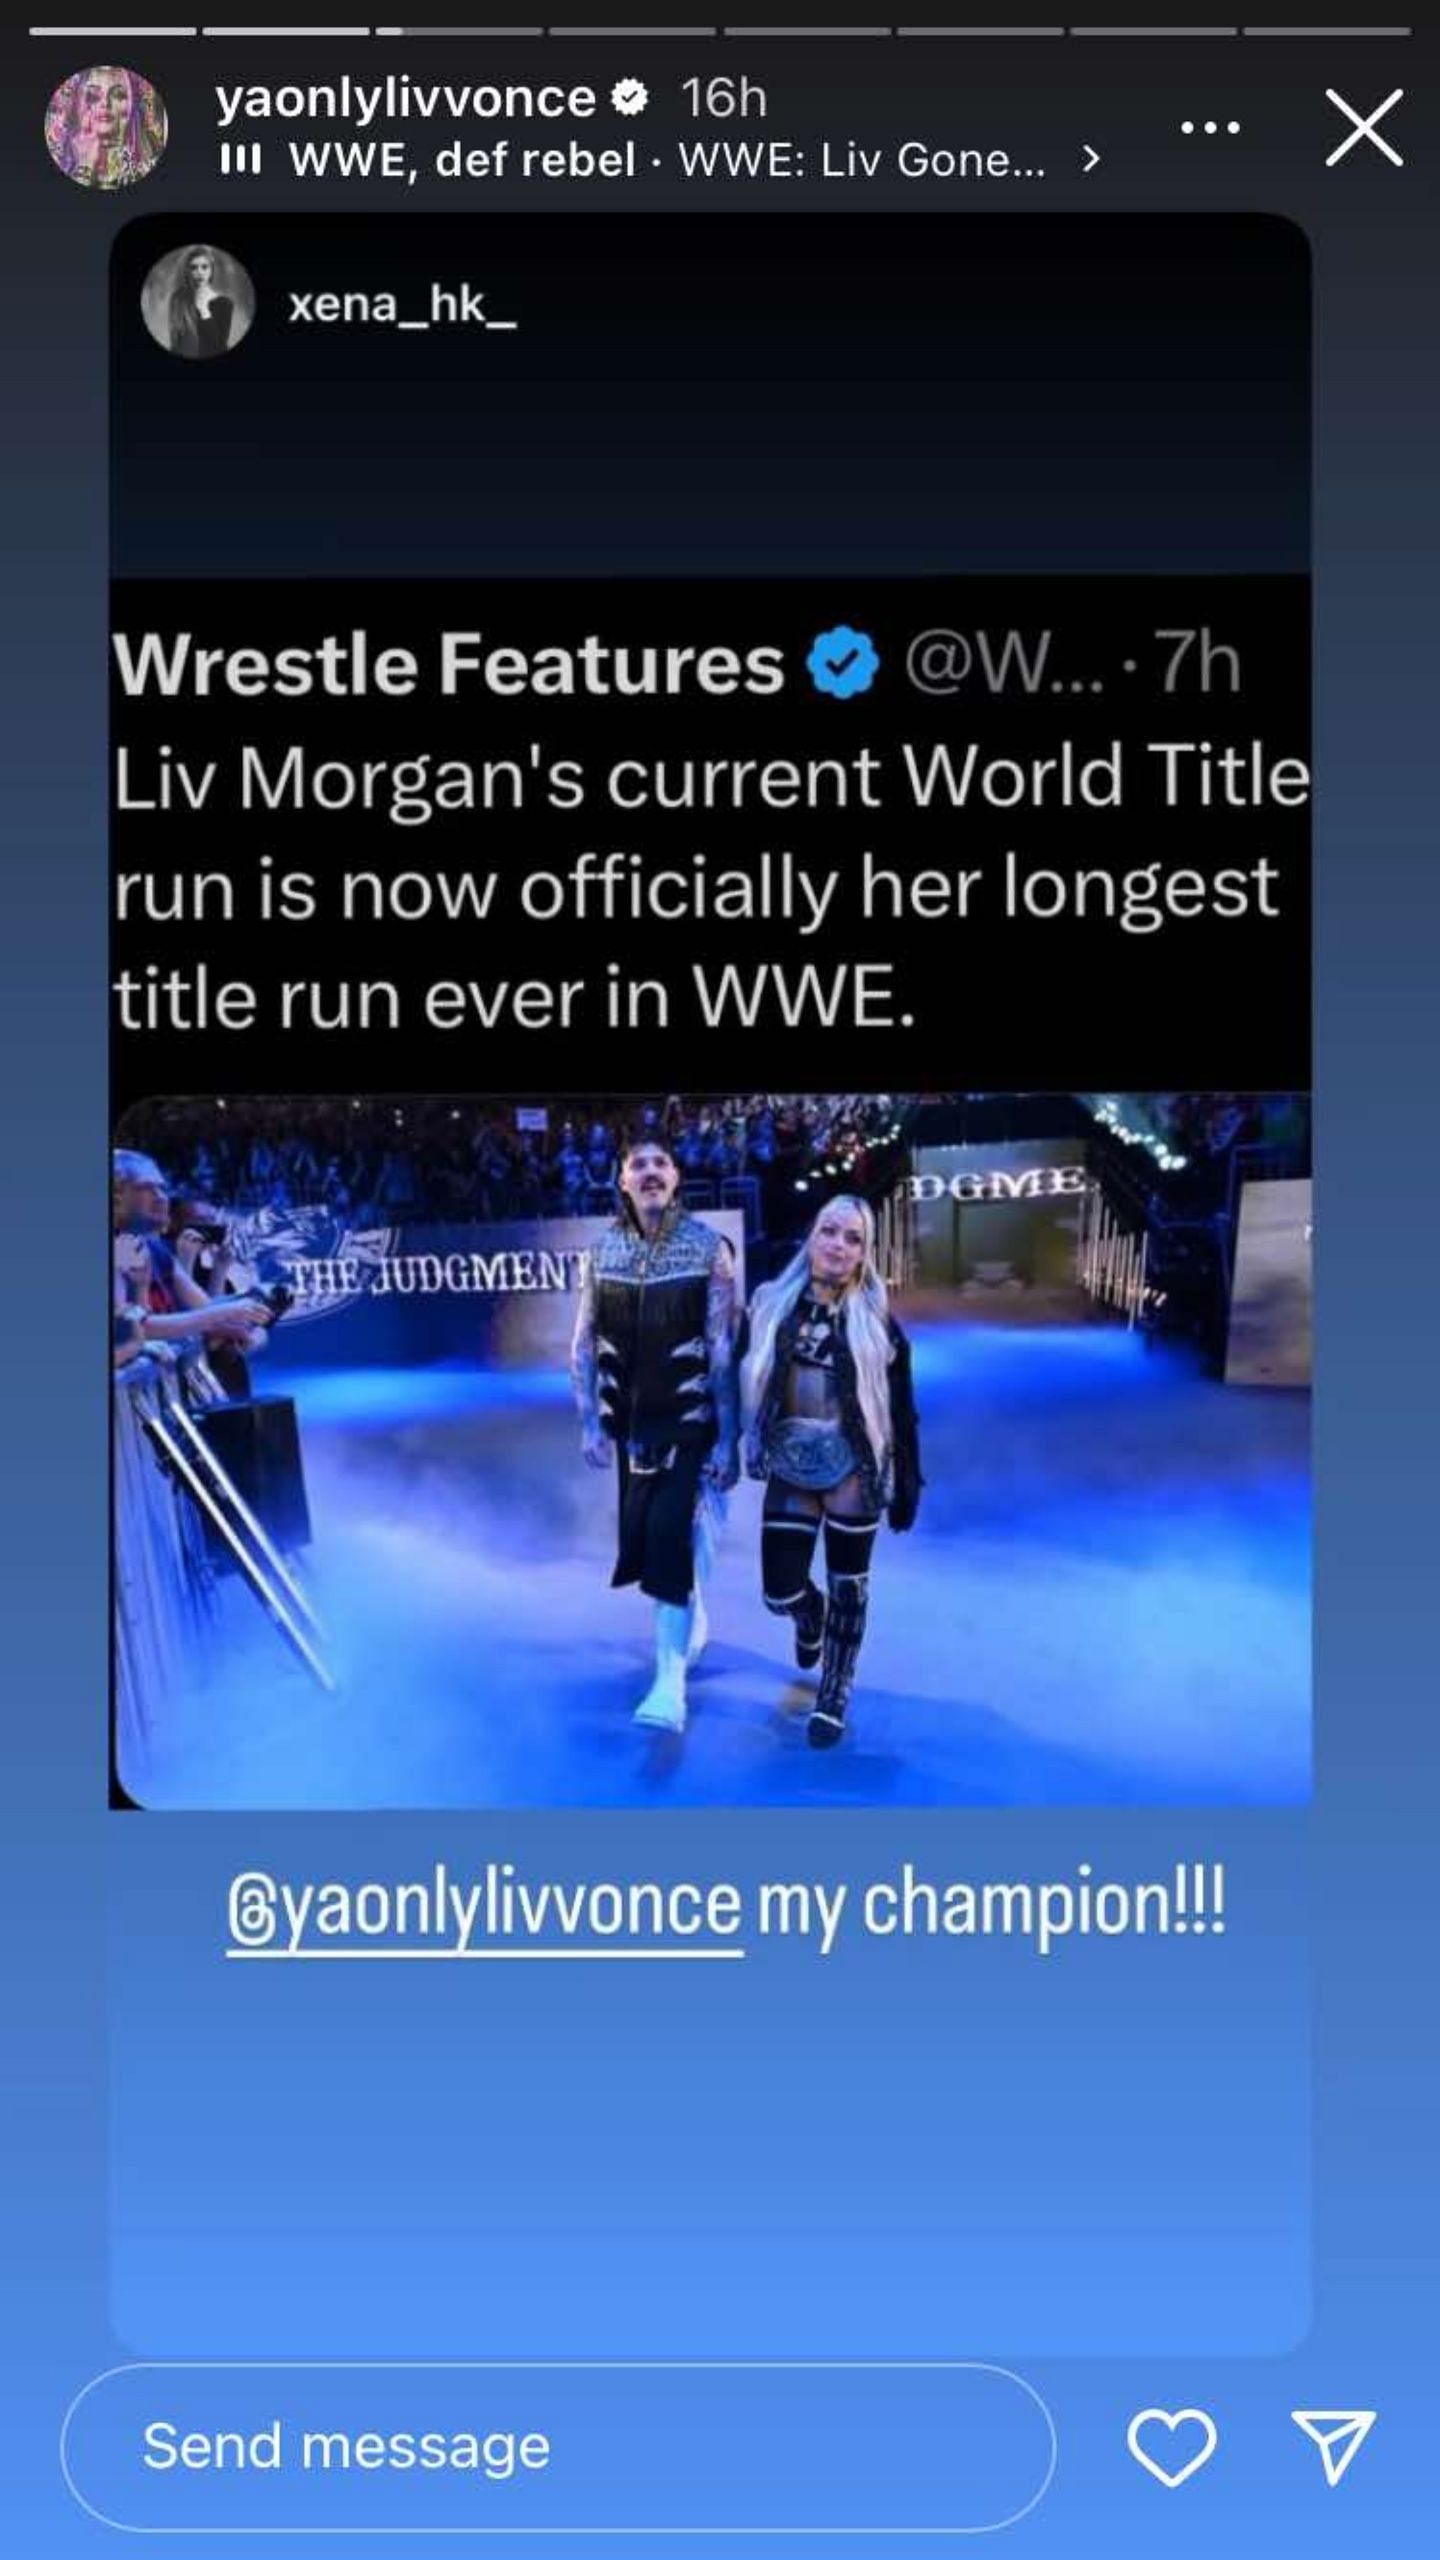This screenshot has width=1440, height=2560.
Task: Open yaonlylivvonce profile picture
Action: pos(106,129)
